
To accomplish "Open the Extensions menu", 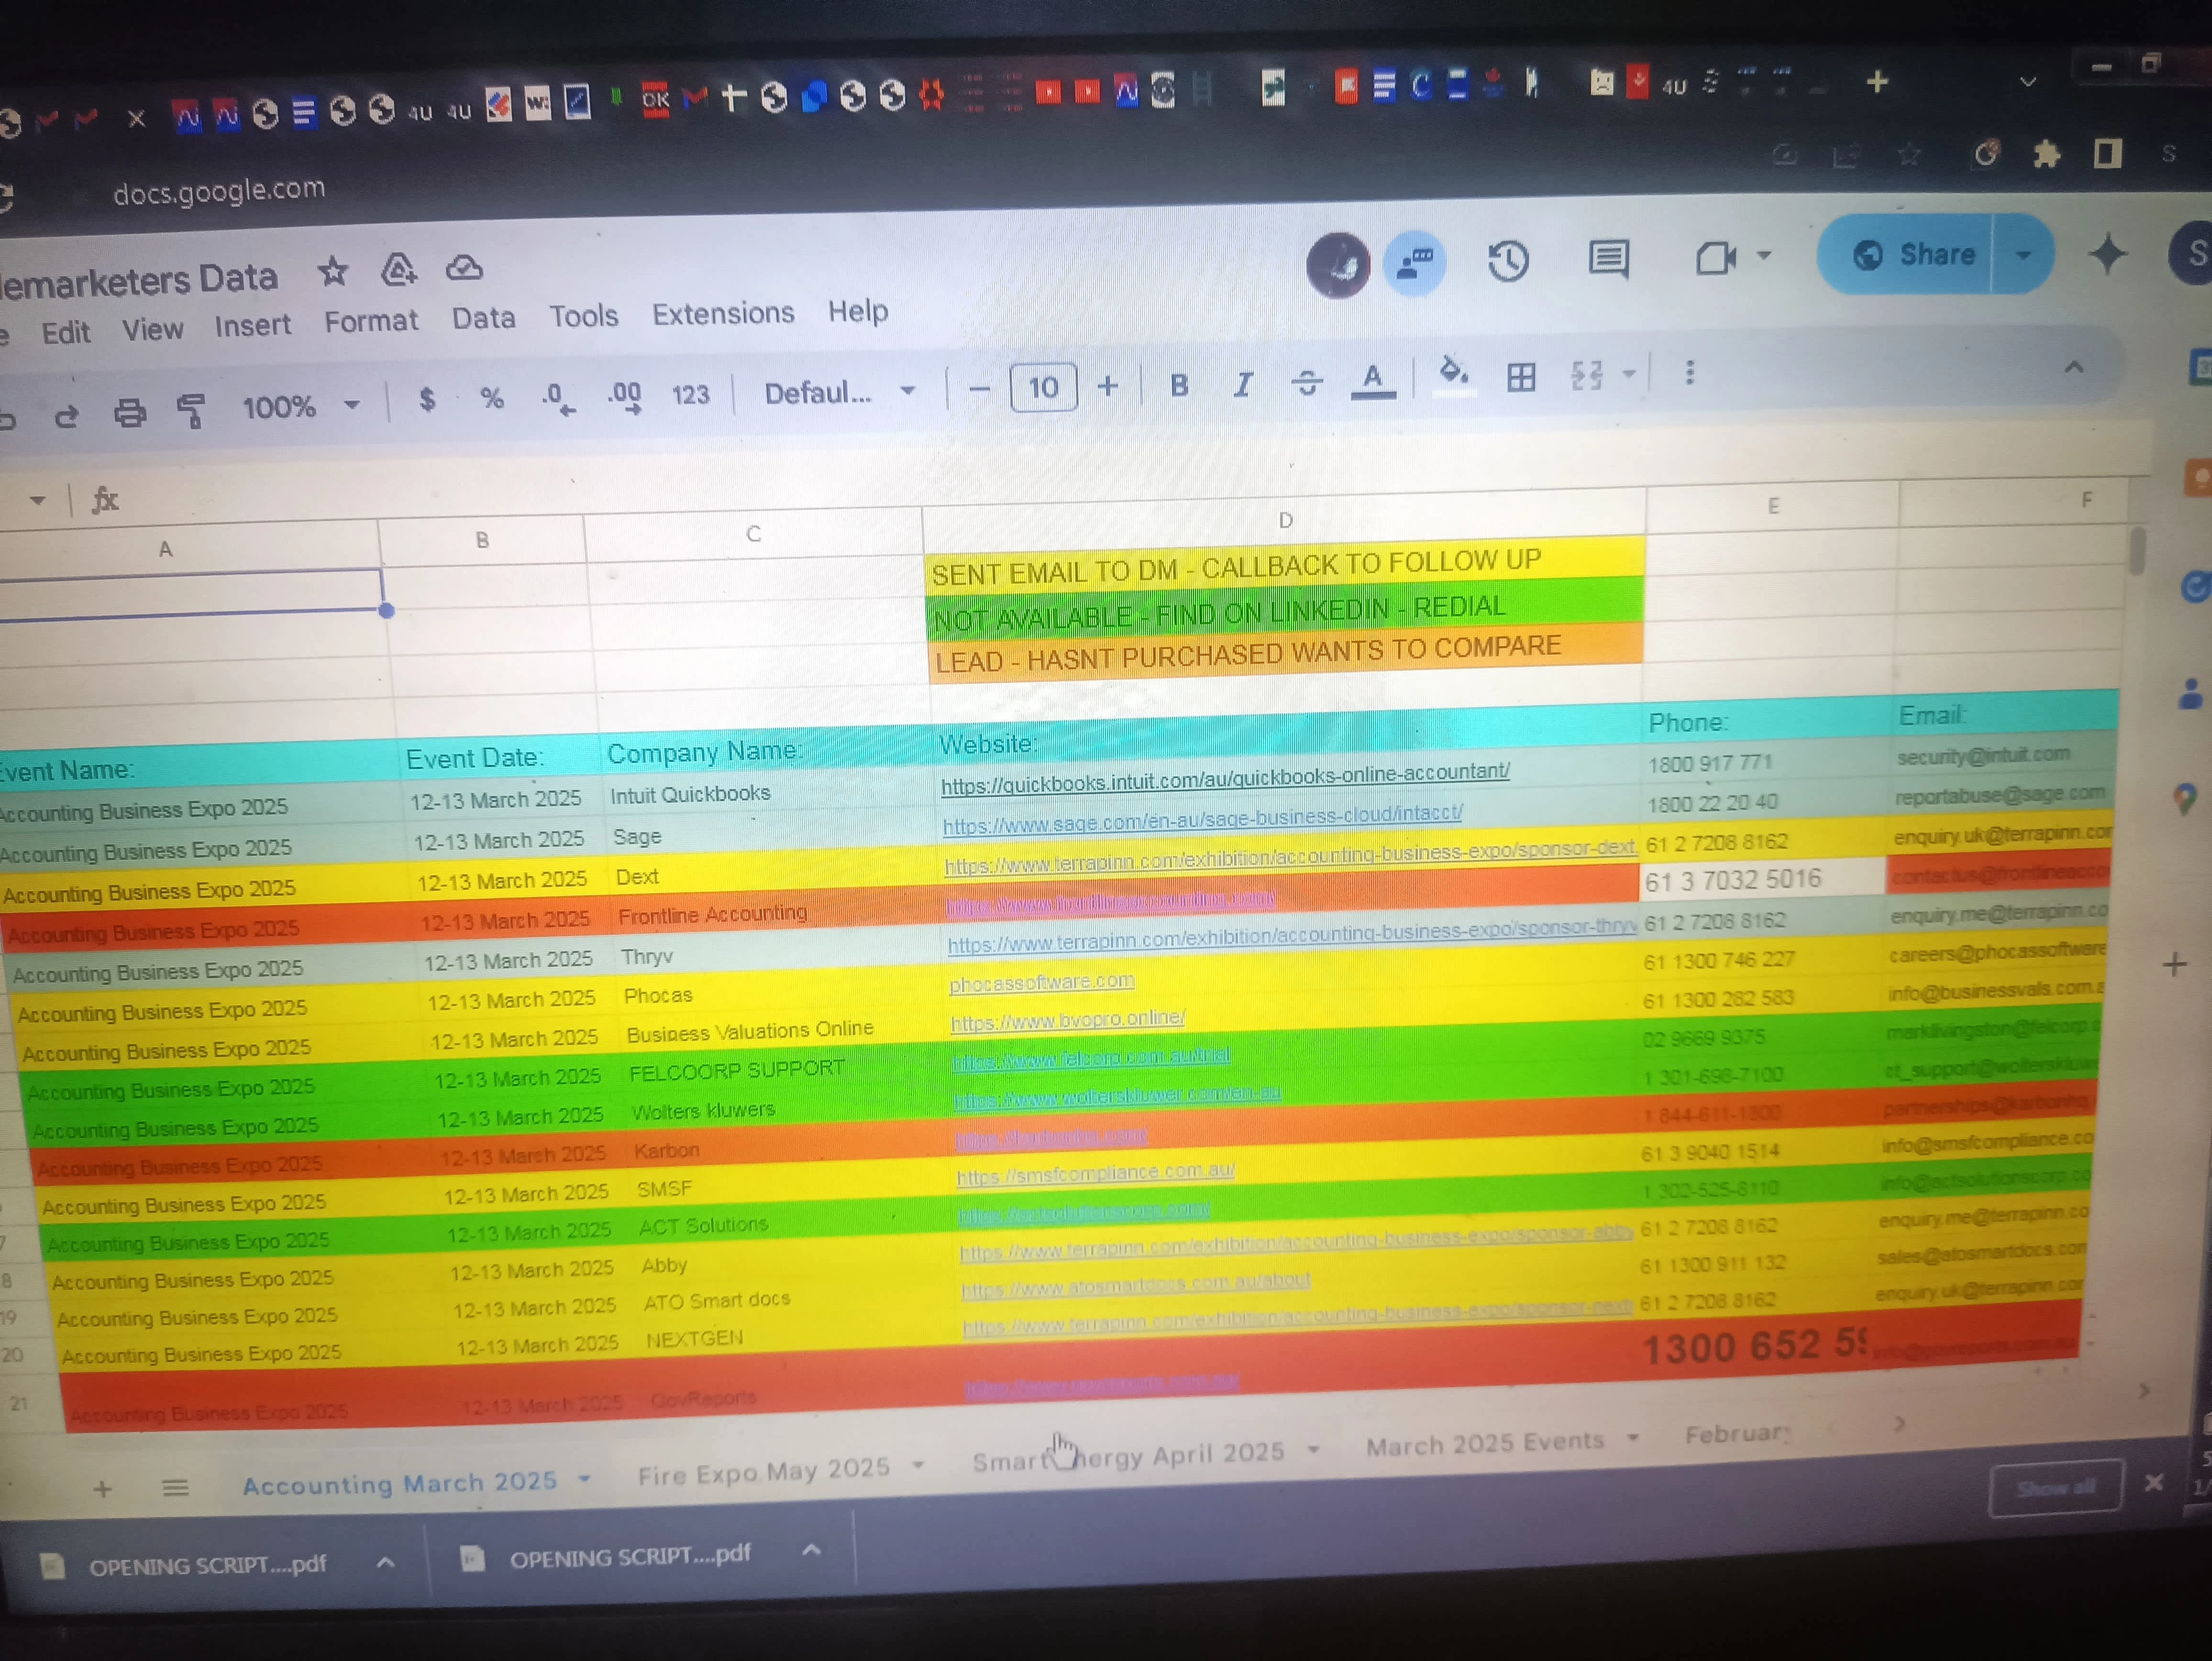I will (722, 314).
